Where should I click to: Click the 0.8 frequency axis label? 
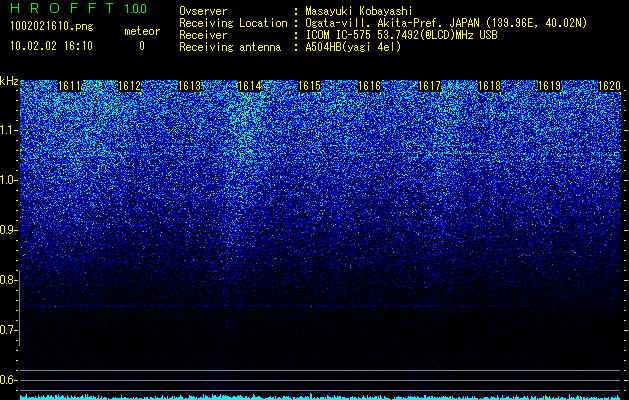point(8,280)
